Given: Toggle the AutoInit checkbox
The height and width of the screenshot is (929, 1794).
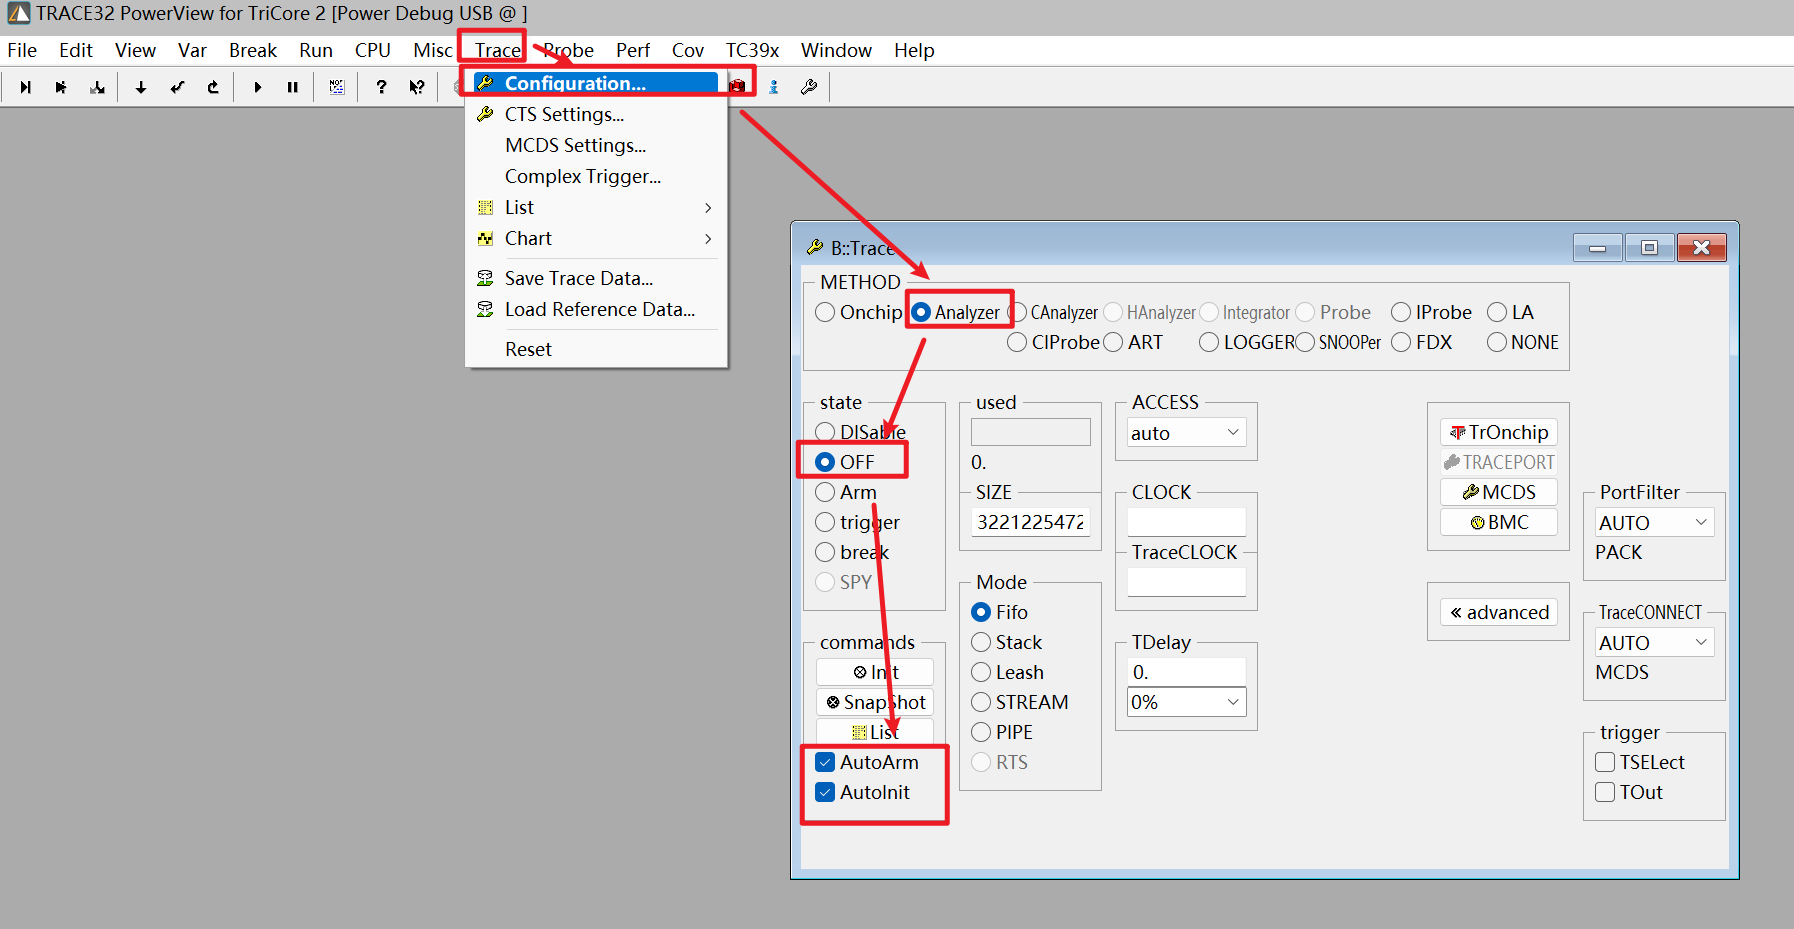Looking at the screenshot, I should (x=825, y=792).
